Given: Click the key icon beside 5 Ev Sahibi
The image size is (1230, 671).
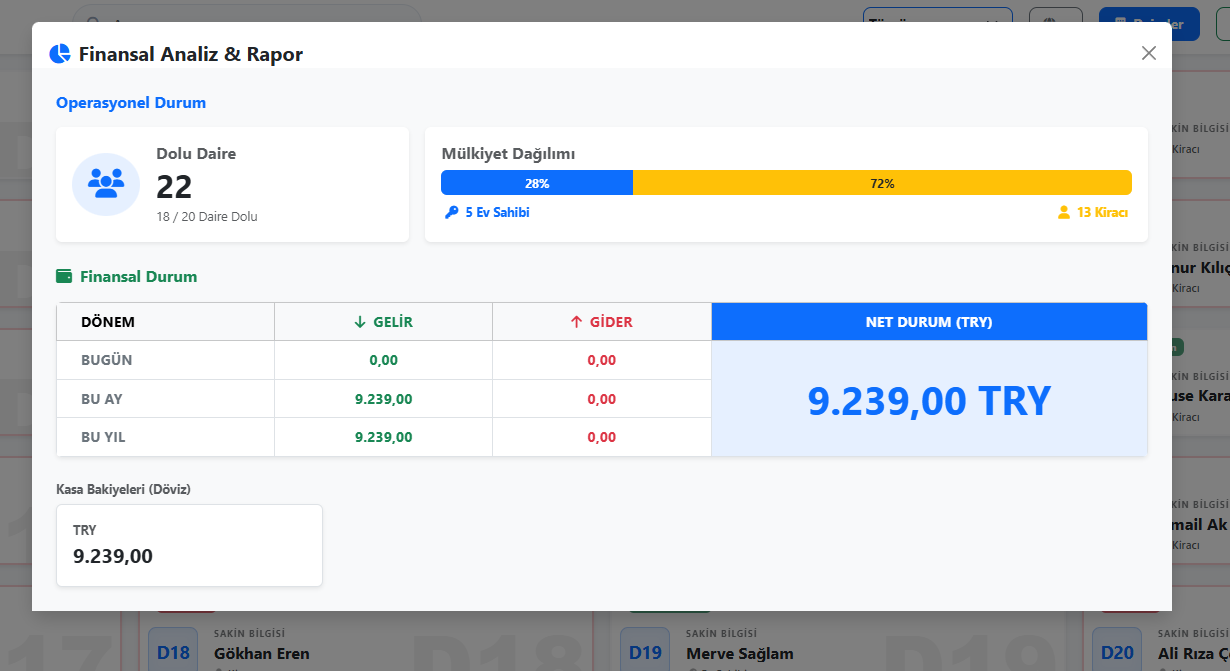Looking at the screenshot, I should 452,213.
